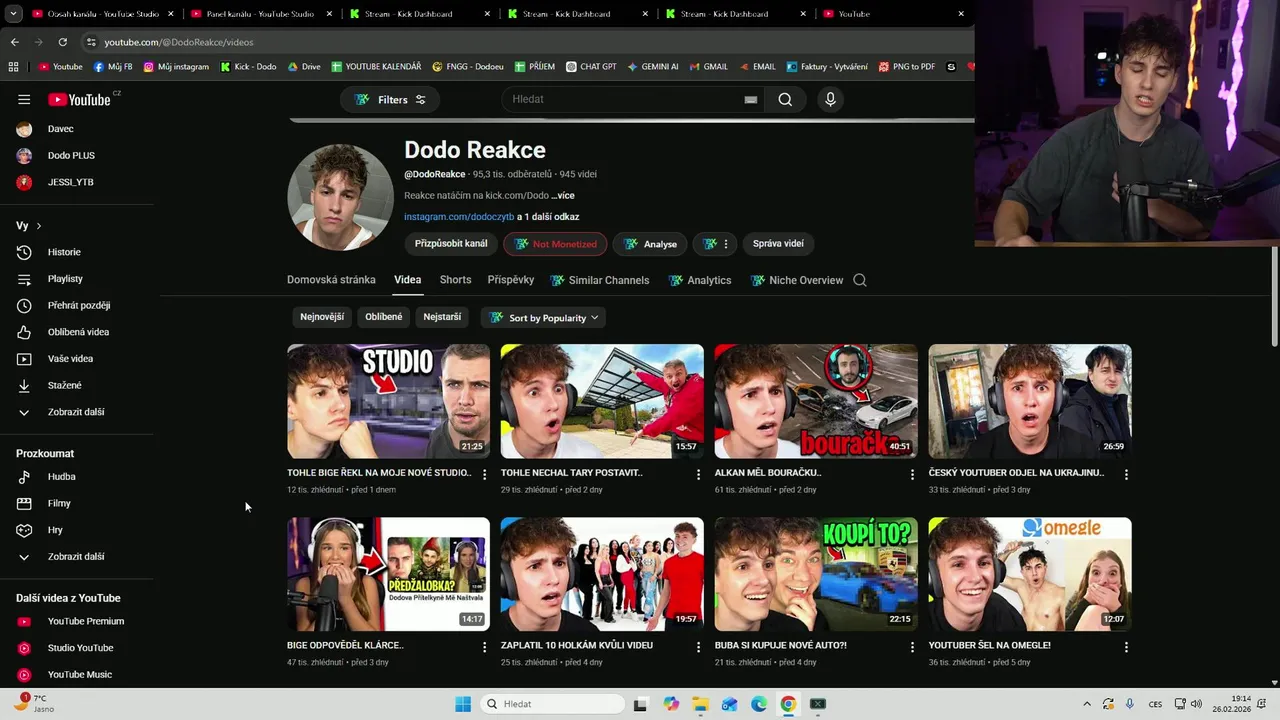
Task: Open the tab search dropdown arrow in Chrome
Action: 13,14
